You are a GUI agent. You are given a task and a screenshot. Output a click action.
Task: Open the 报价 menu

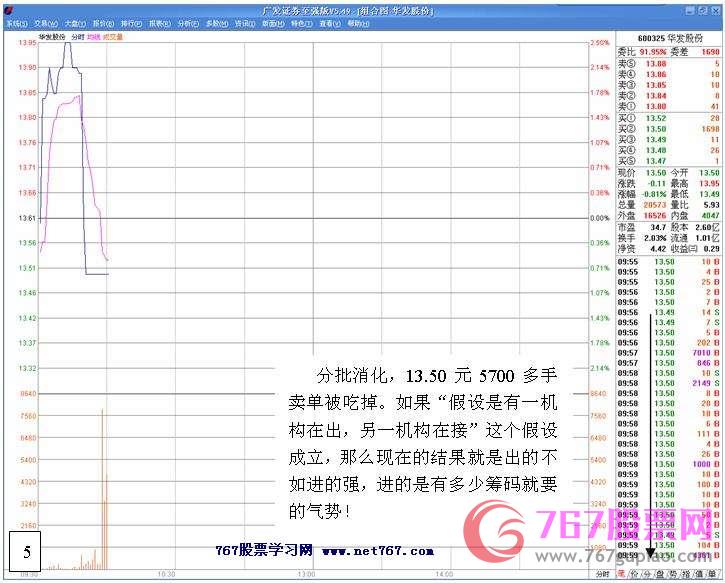click(x=104, y=24)
